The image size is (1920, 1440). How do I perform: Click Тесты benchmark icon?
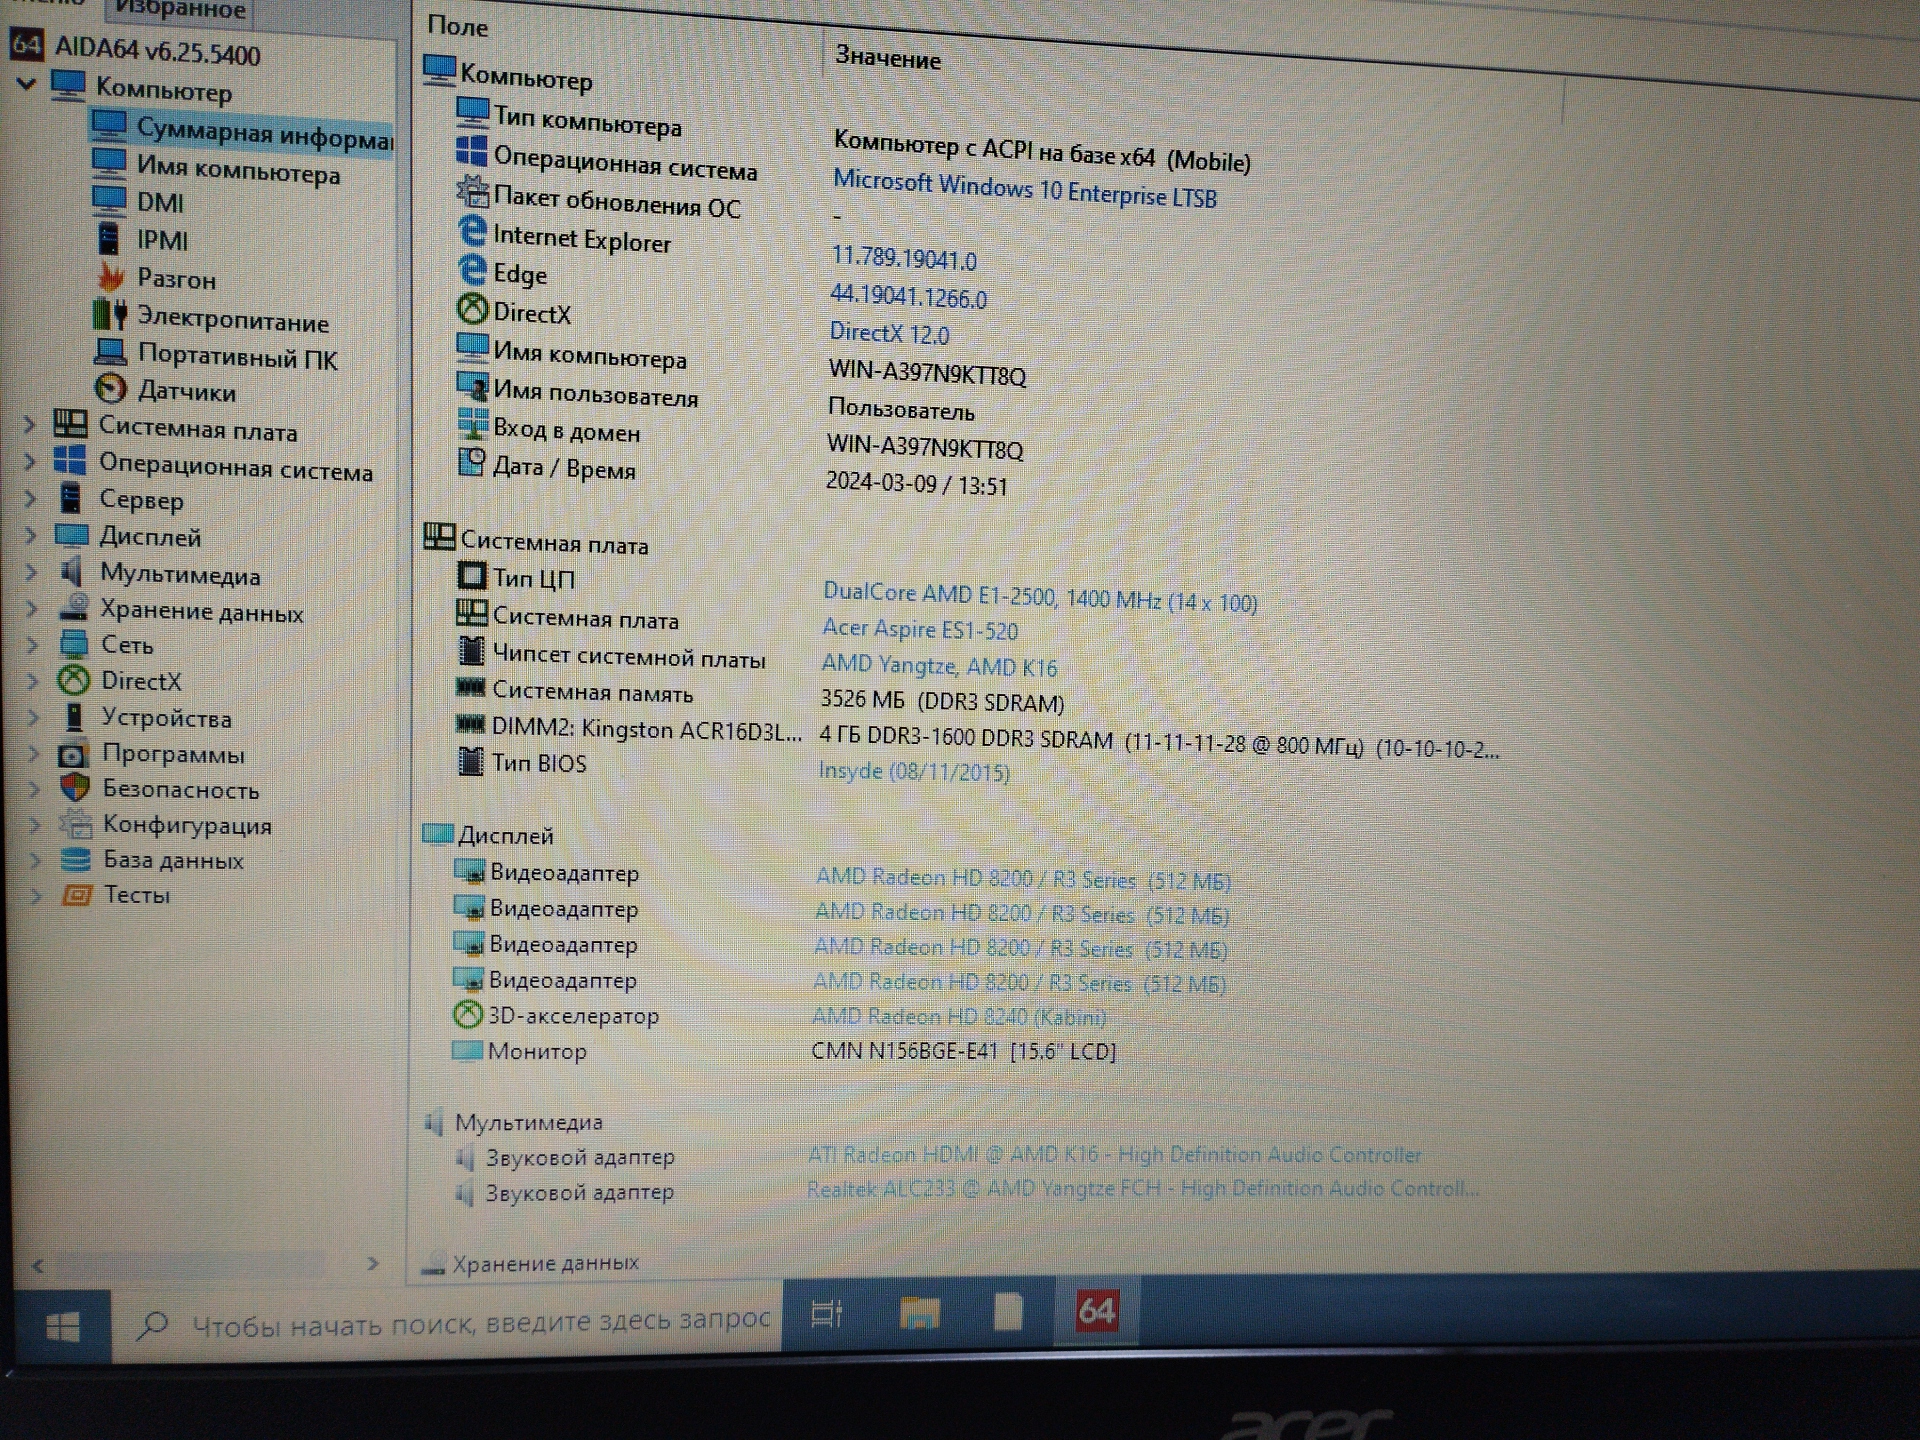click(x=77, y=894)
